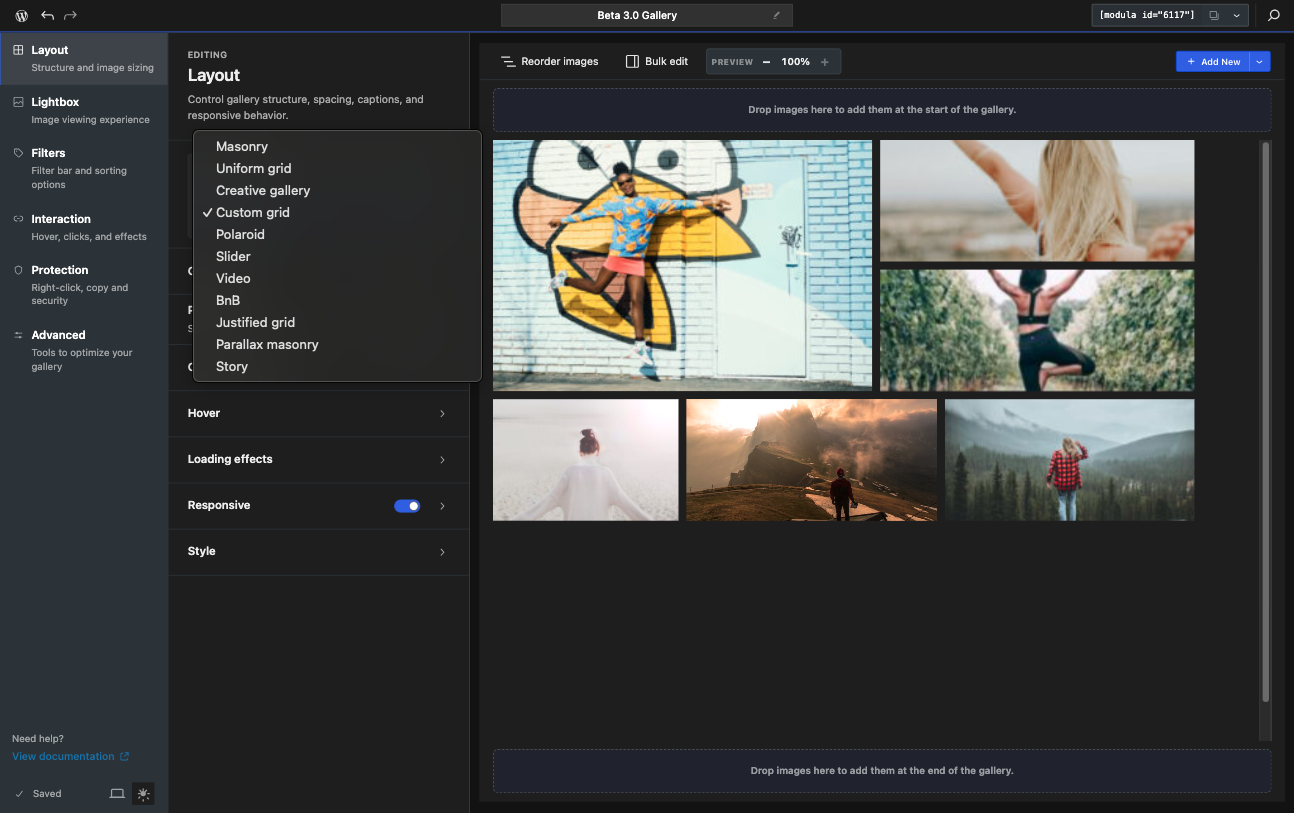Switch to desktop preview device icon
The width and height of the screenshot is (1294, 813).
[117, 794]
